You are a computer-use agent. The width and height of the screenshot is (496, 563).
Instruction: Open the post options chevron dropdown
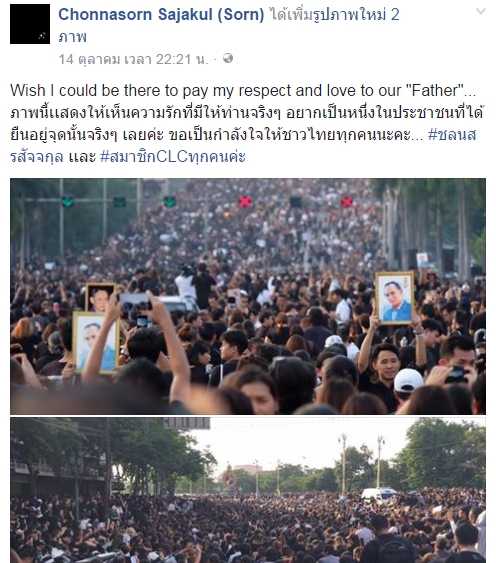(x=481, y=12)
